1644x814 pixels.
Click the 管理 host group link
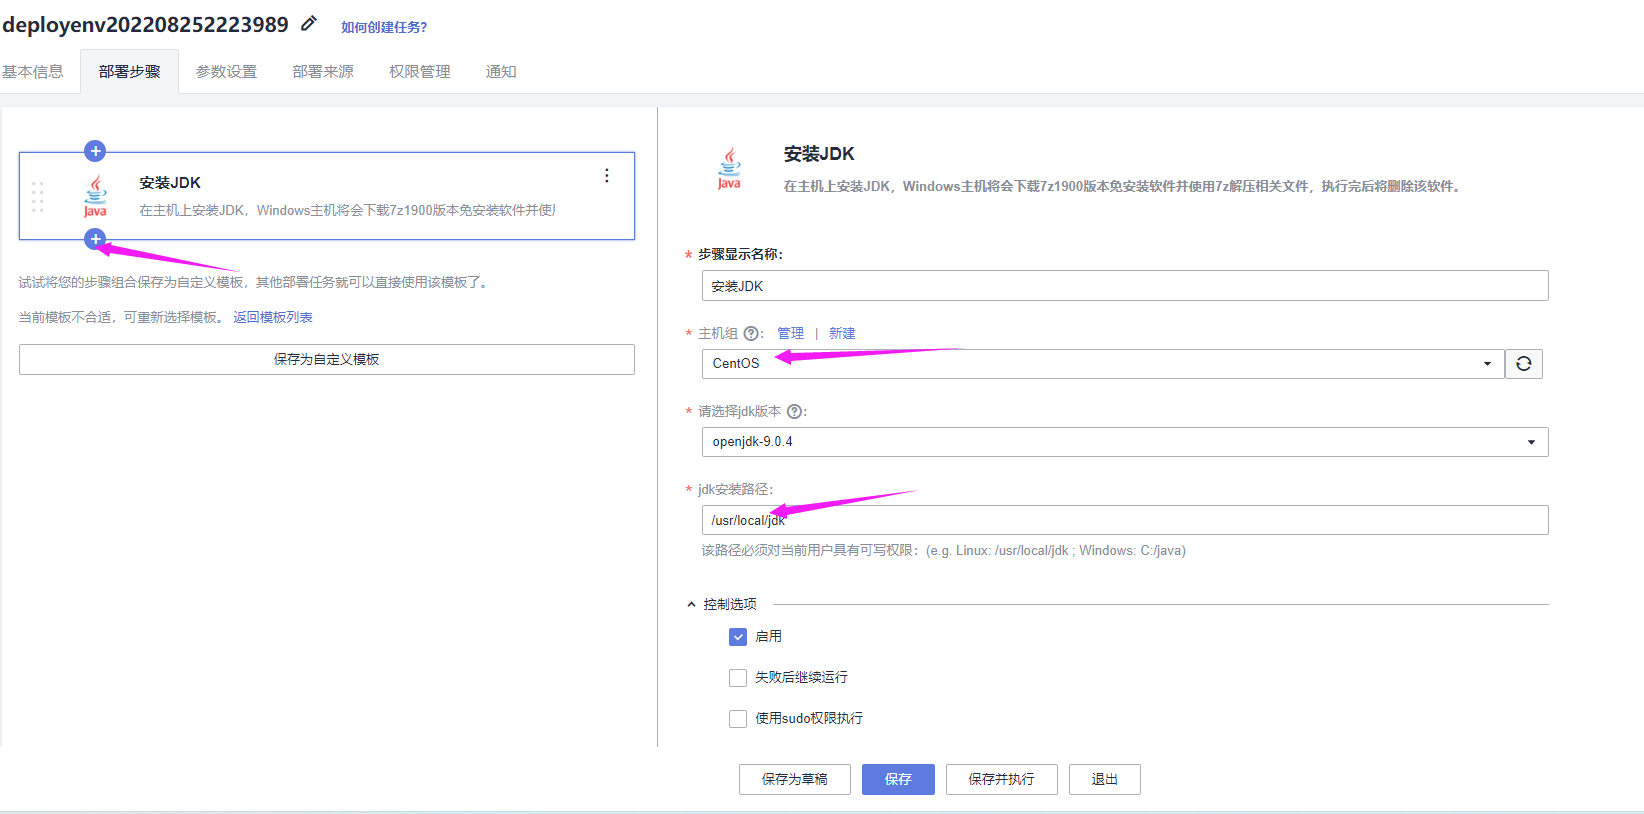click(x=790, y=334)
